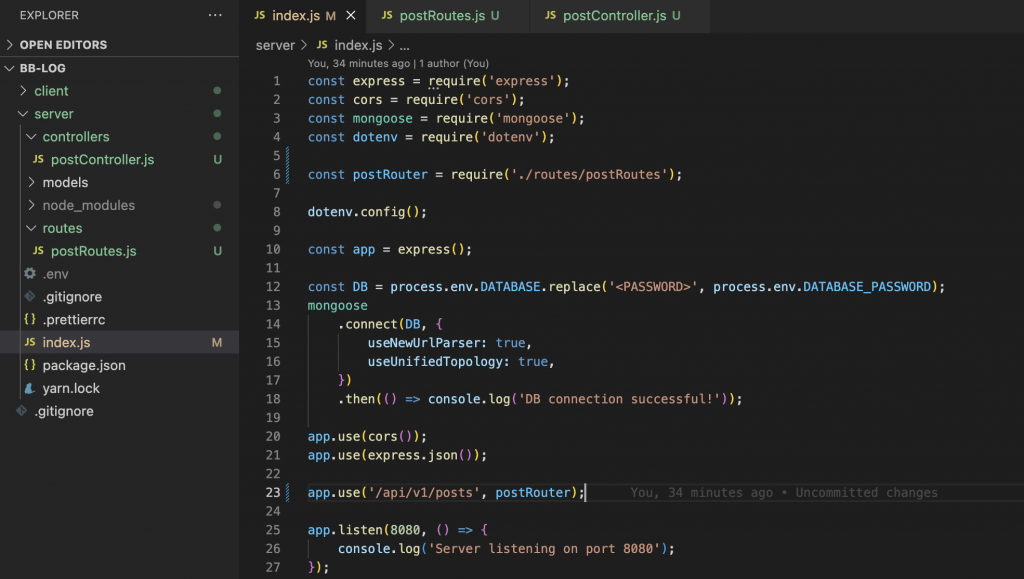Click 'dotenv.config();' on line 8
This screenshot has width=1024, height=579.
click(367, 212)
